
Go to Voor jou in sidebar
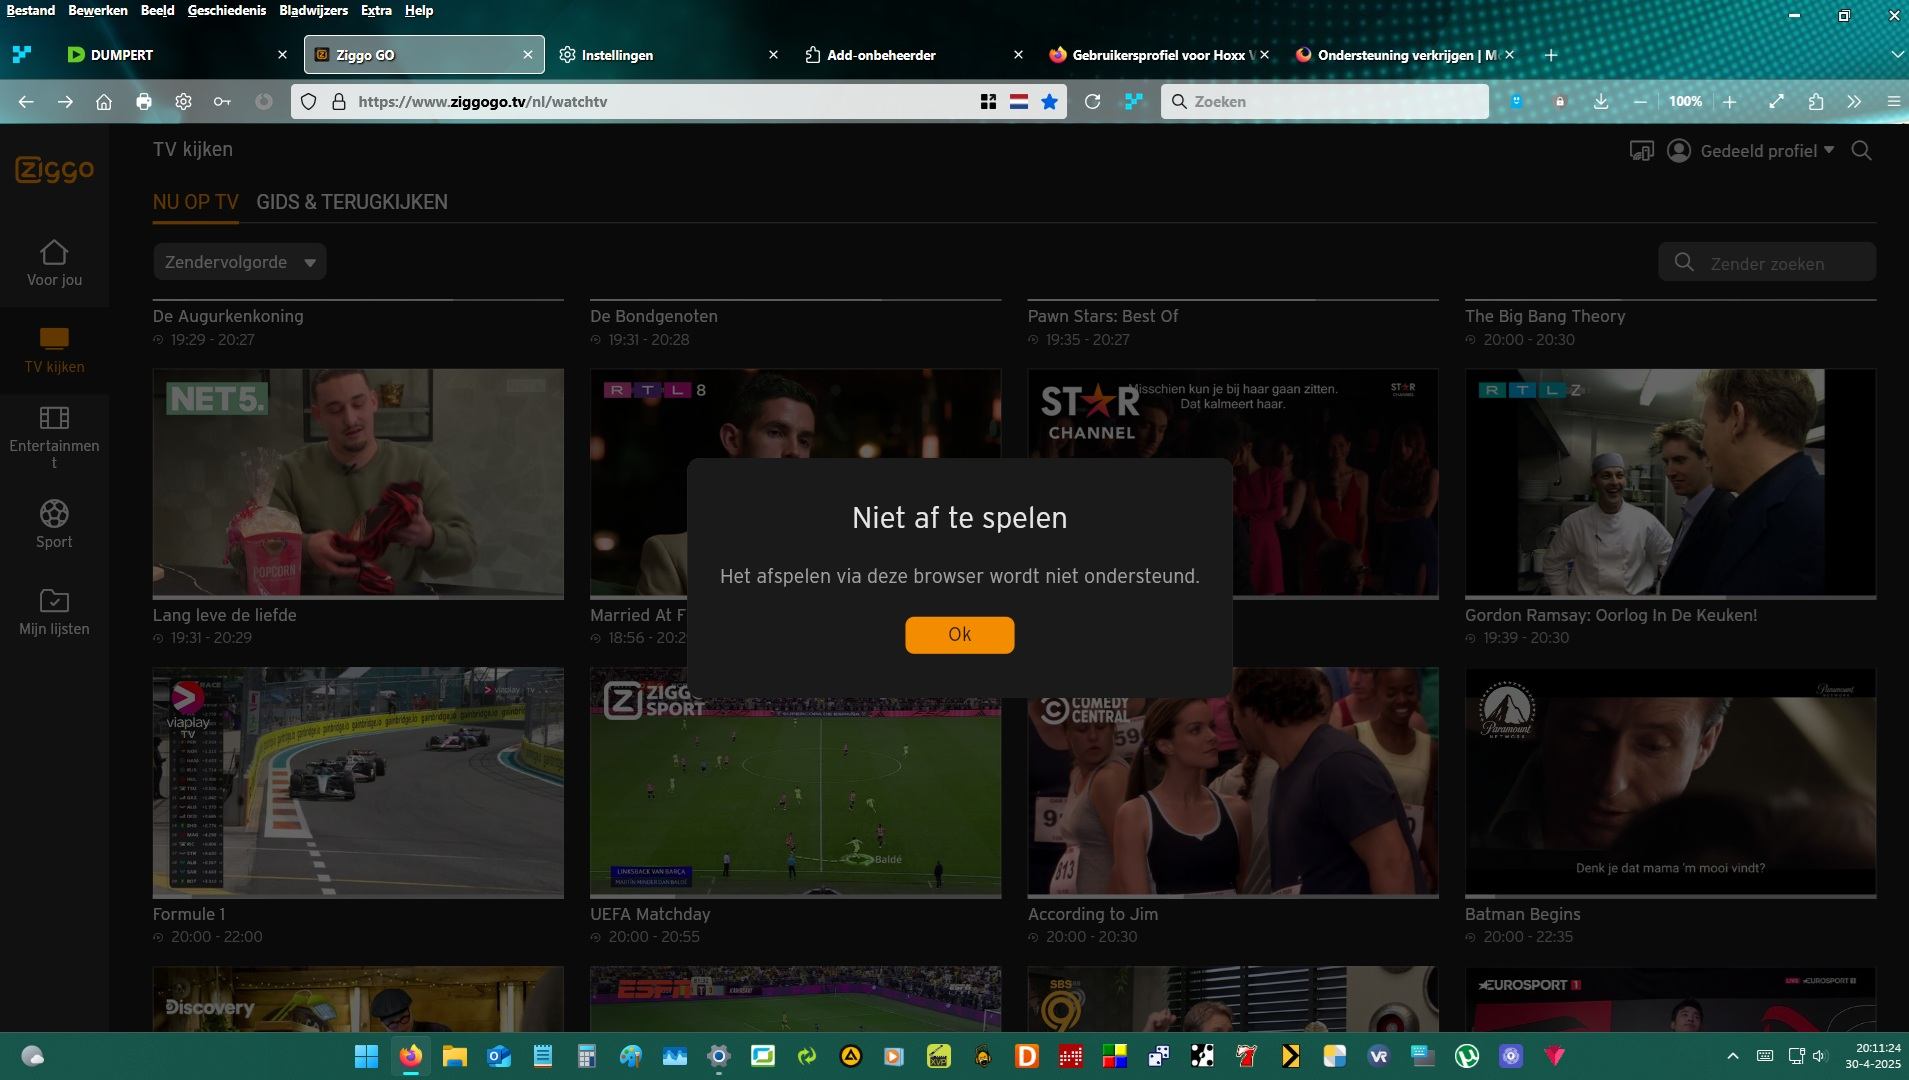coord(54,263)
